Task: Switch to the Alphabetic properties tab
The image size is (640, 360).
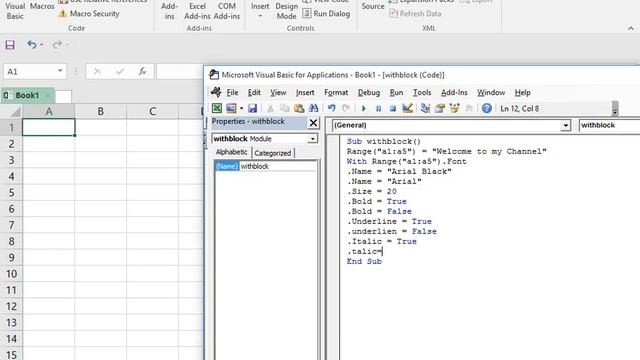Action: tap(231, 152)
